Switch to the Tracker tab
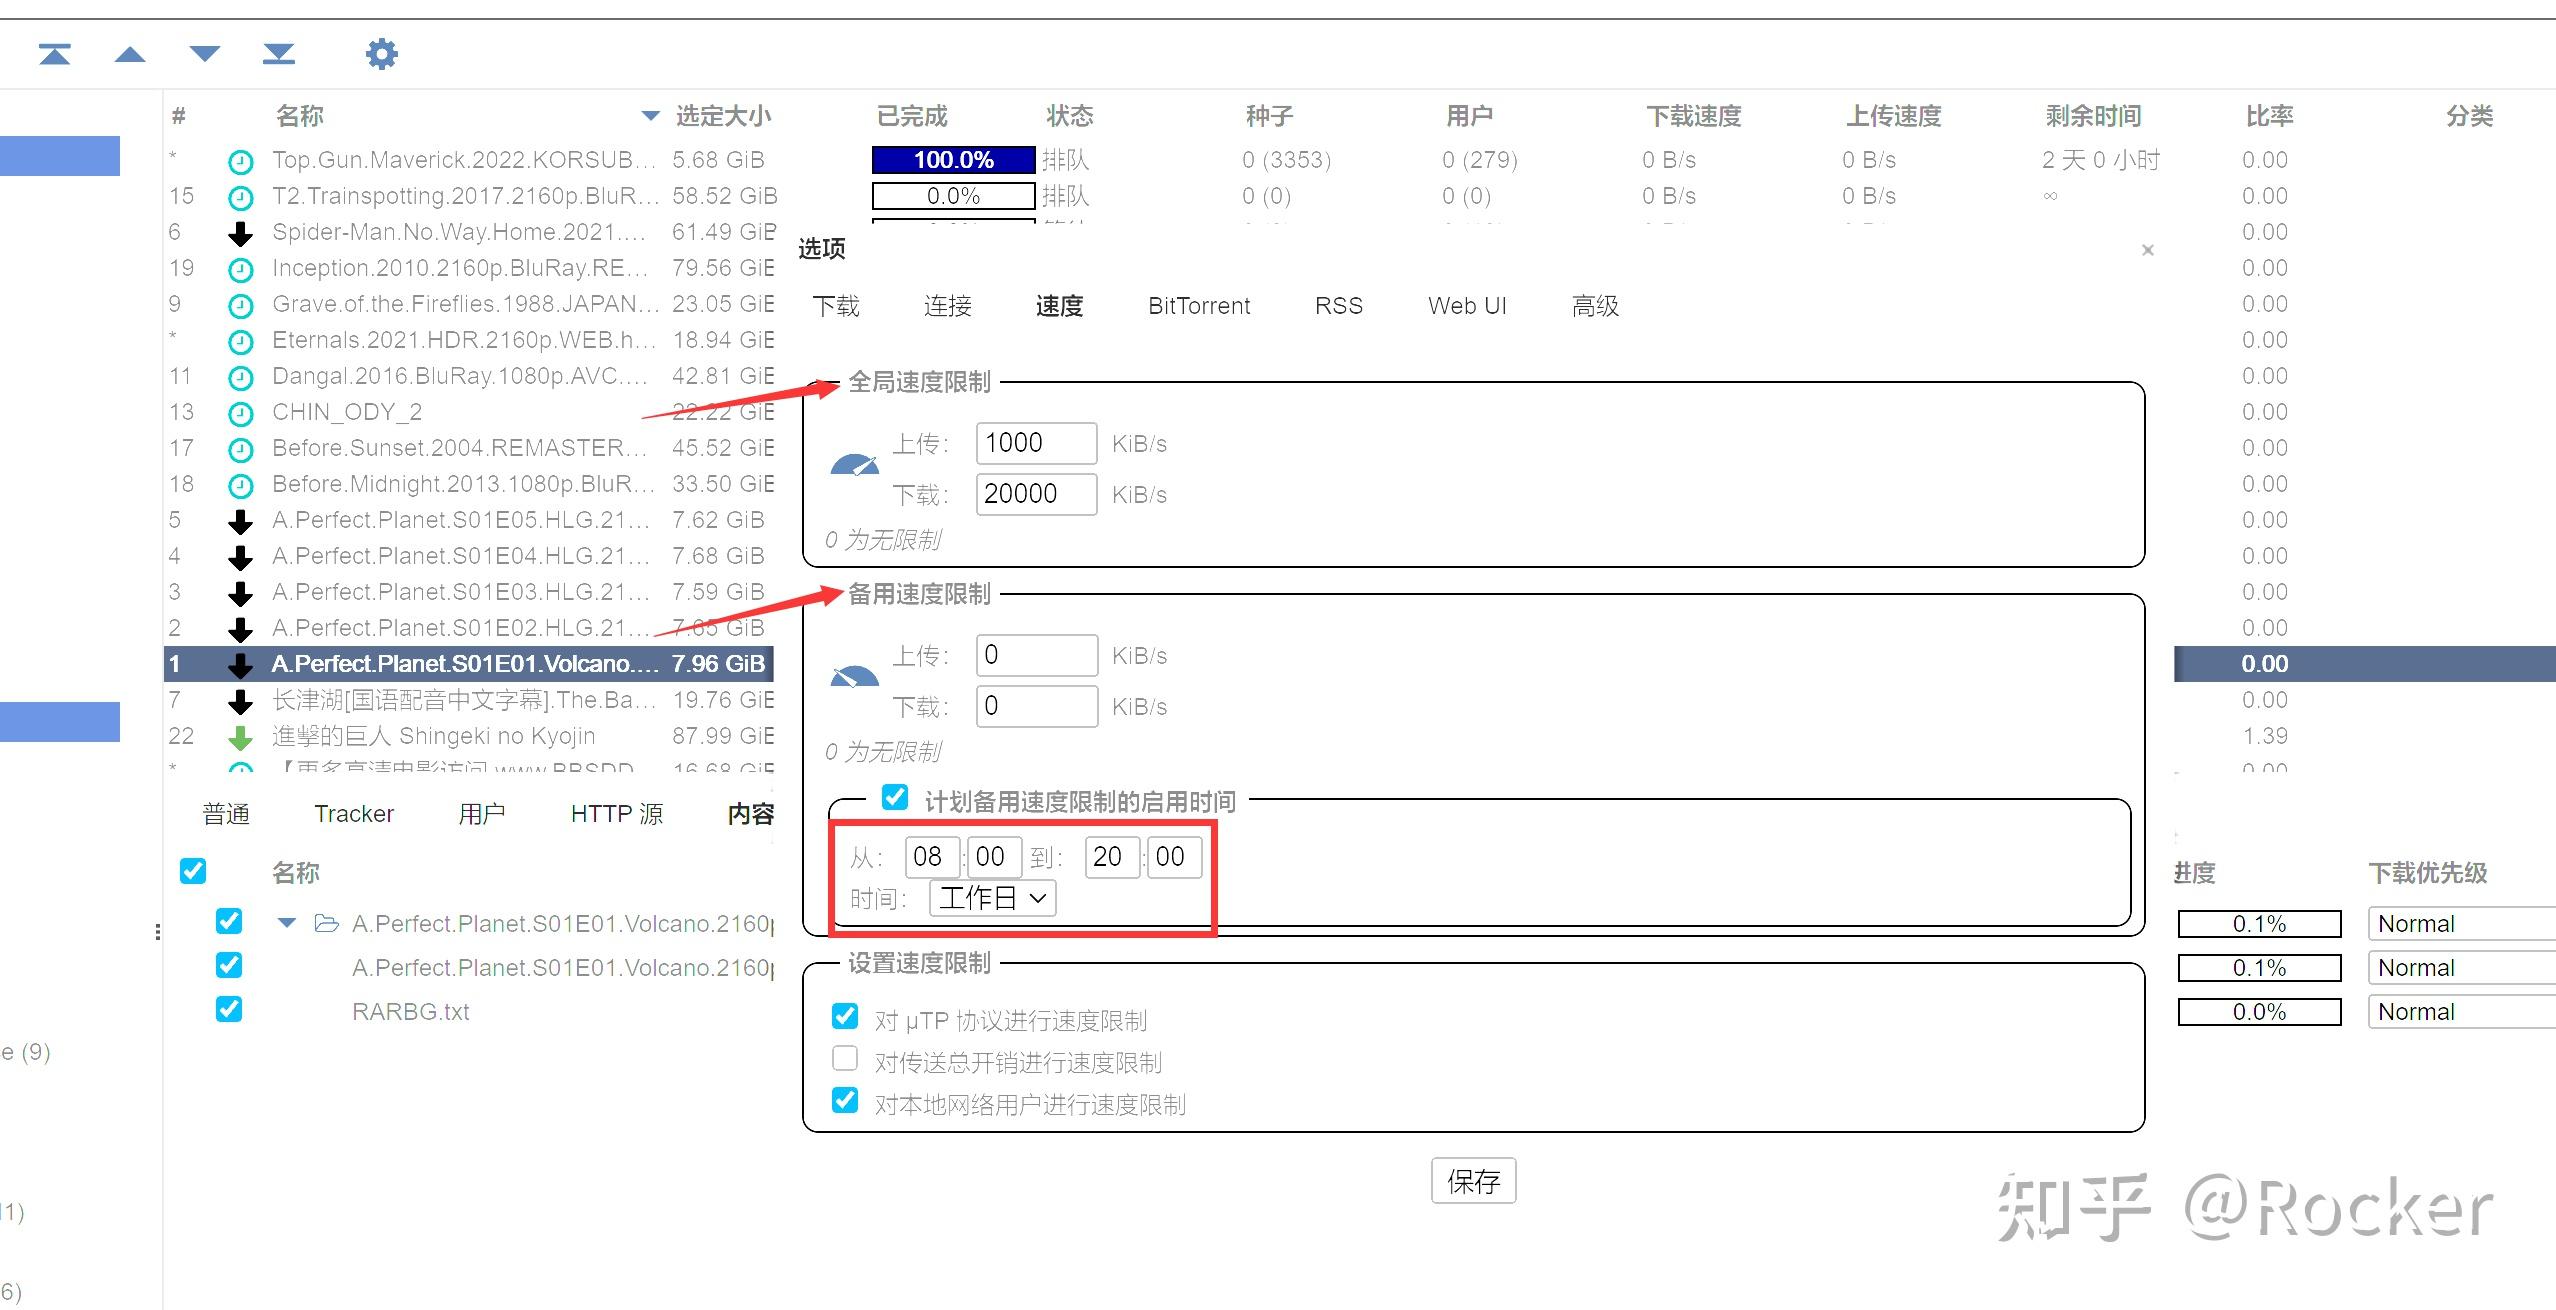 point(354,813)
